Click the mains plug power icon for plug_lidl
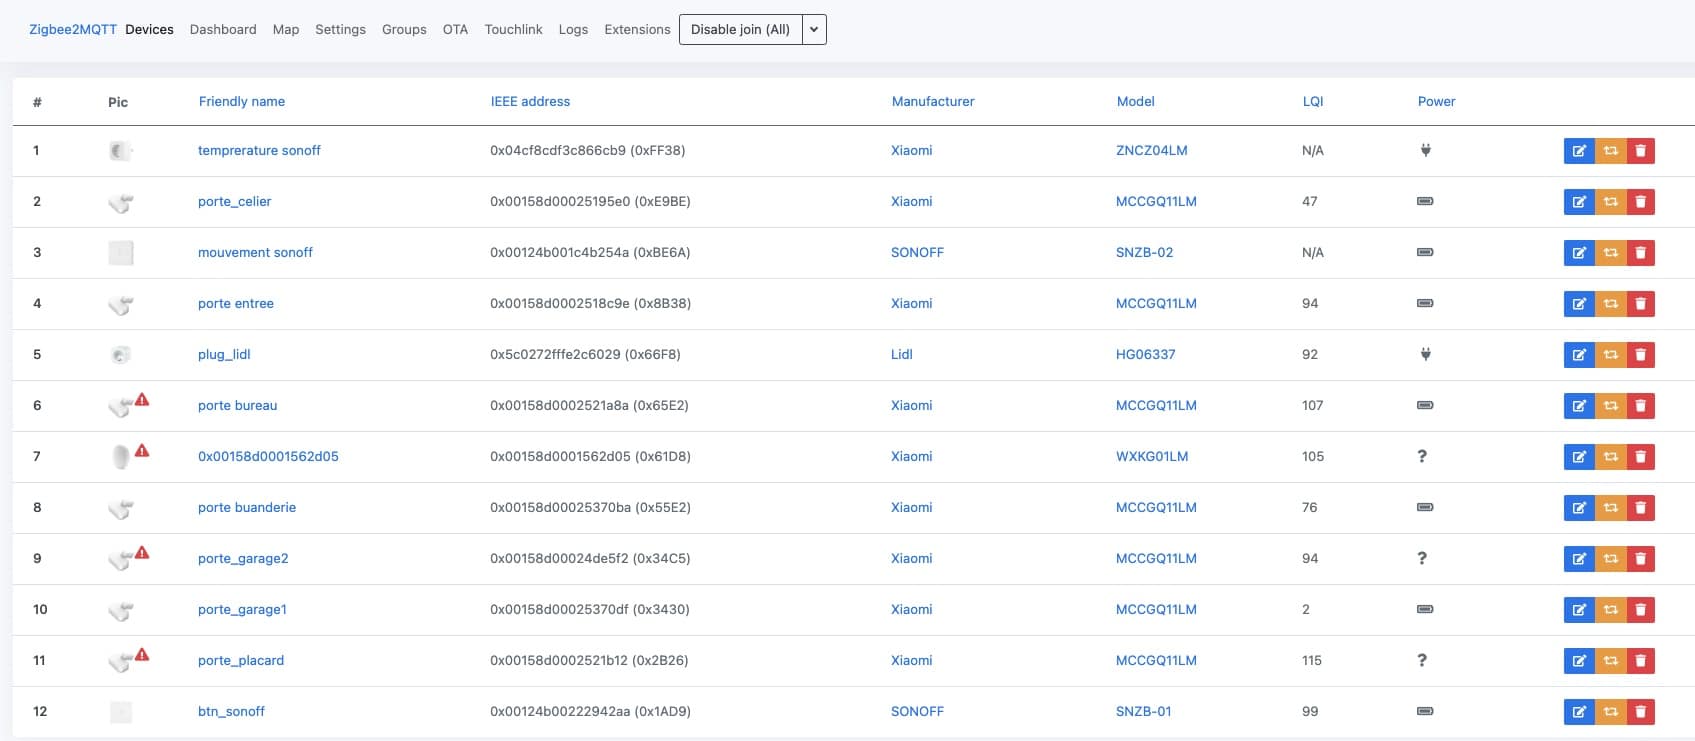The image size is (1695, 741). click(1426, 354)
